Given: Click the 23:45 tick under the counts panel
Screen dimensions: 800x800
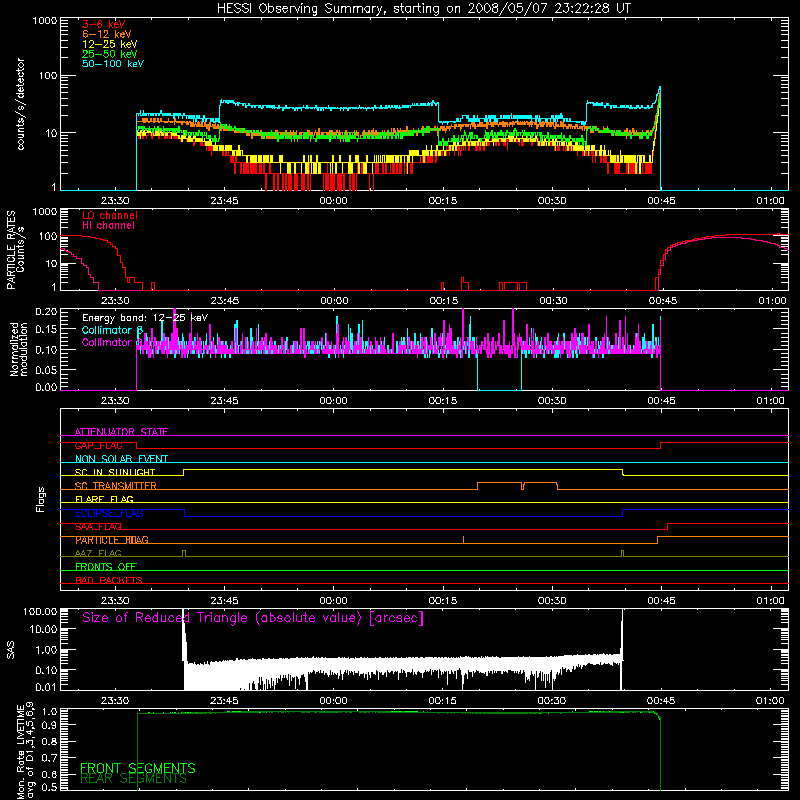Looking at the screenshot, I should coord(224,201).
